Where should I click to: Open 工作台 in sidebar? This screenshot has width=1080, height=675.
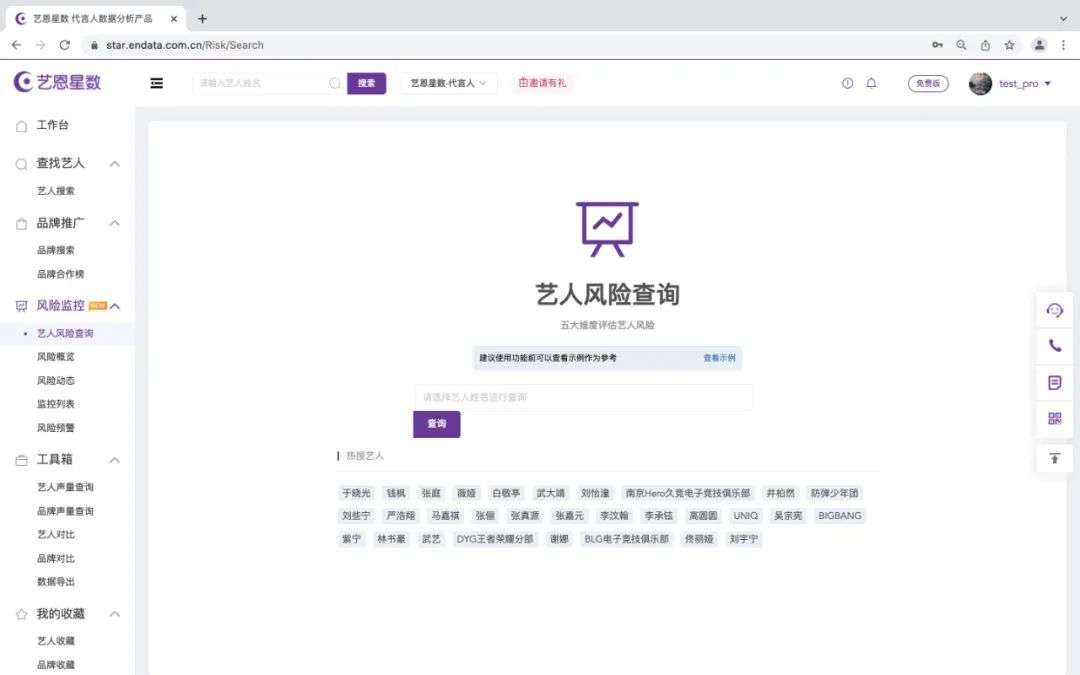tap(52, 125)
